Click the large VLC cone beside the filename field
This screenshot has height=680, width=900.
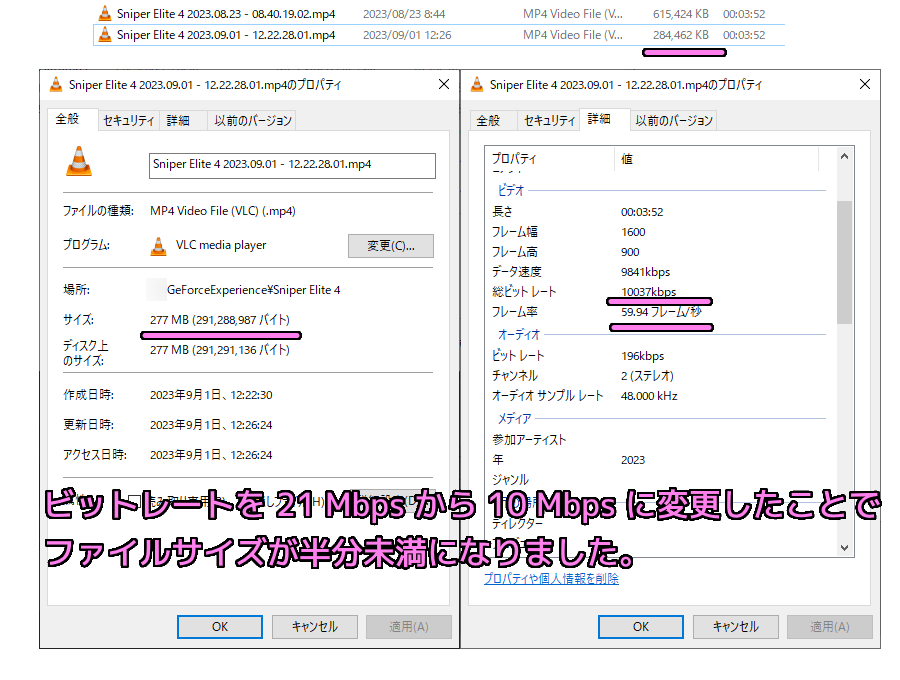coord(79,161)
